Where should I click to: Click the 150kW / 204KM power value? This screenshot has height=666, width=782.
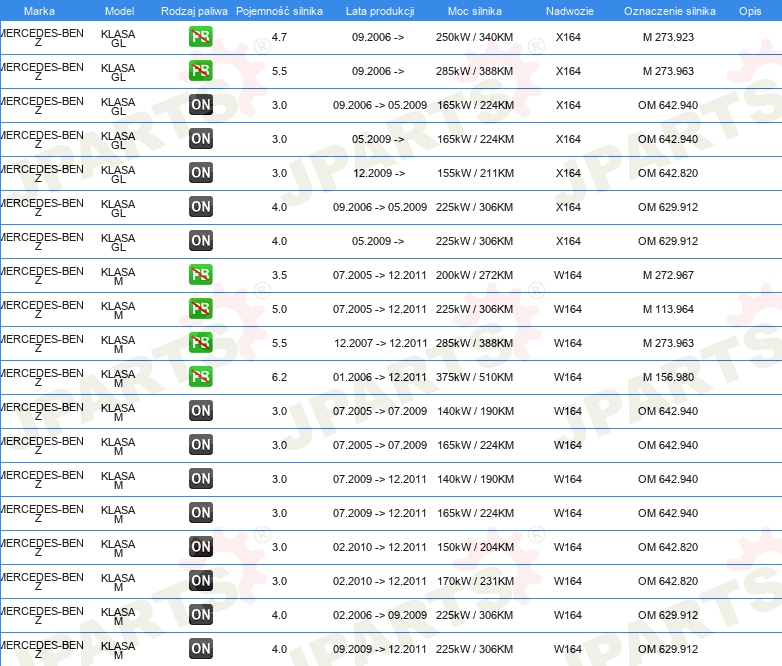pyautogui.click(x=475, y=547)
